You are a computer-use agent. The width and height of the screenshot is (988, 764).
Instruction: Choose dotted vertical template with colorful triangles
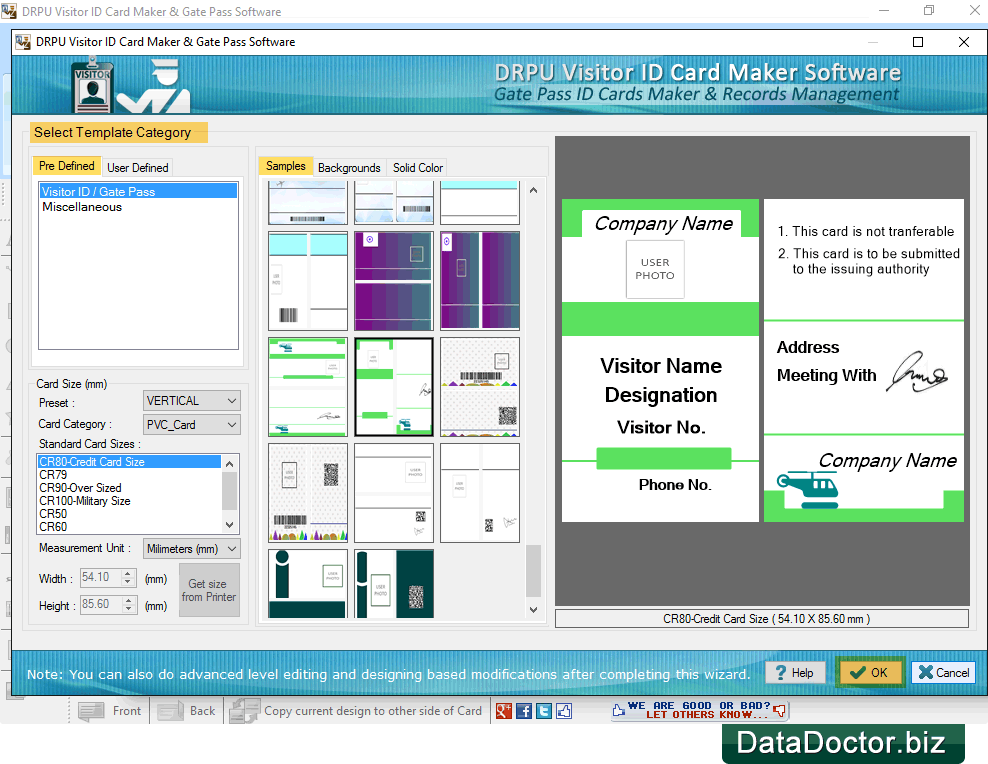307,493
